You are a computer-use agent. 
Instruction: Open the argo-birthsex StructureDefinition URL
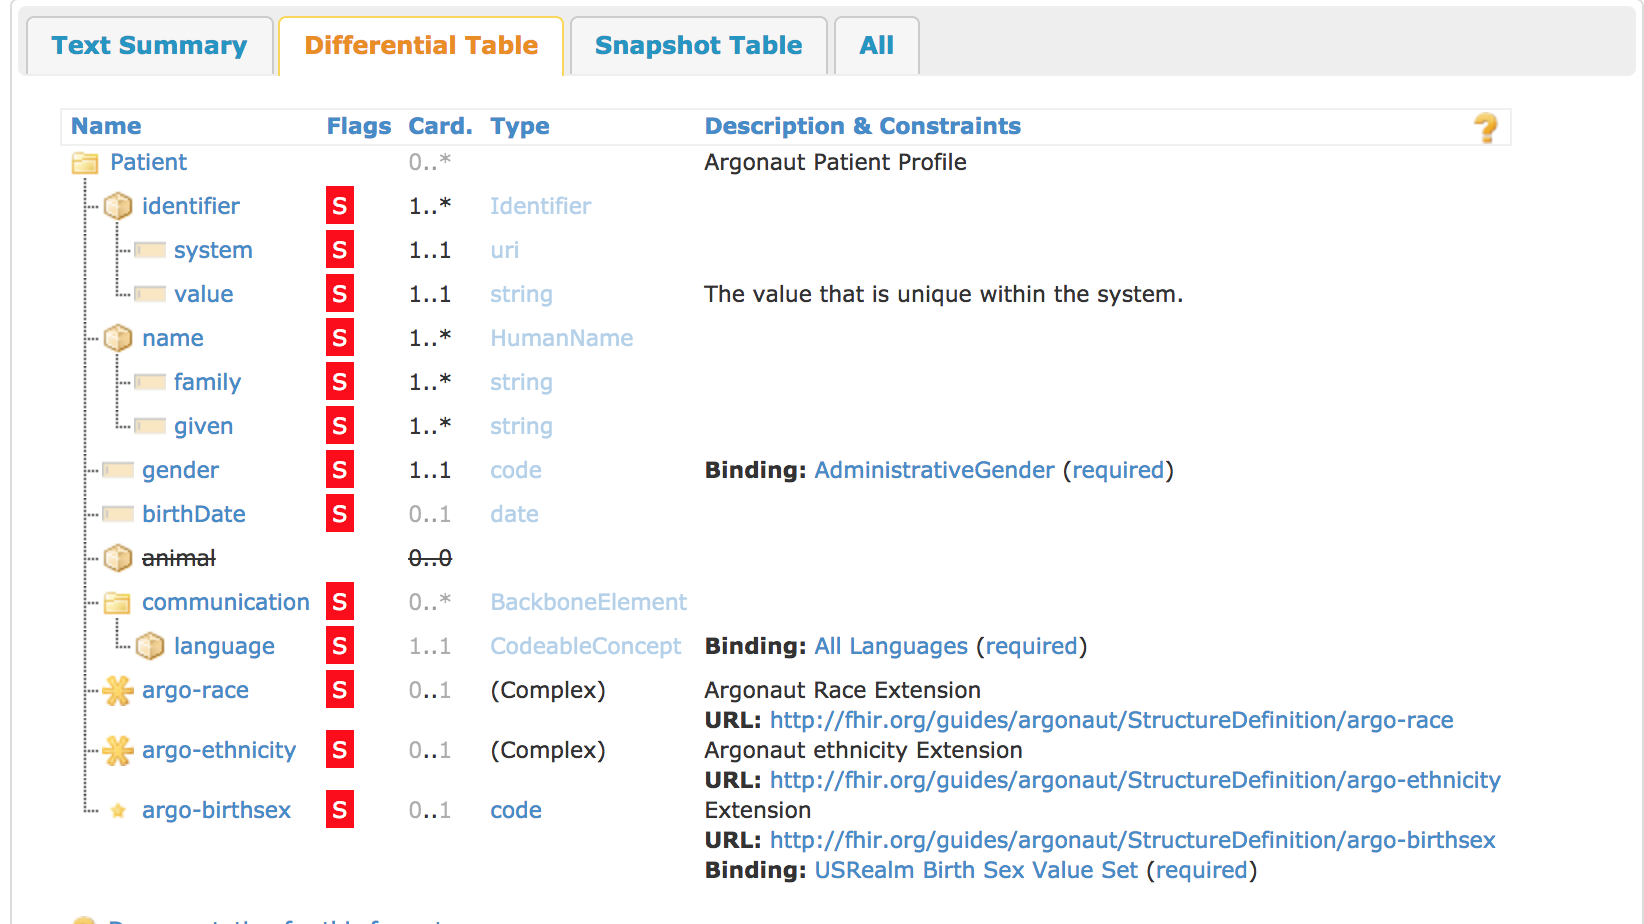click(1132, 840)
